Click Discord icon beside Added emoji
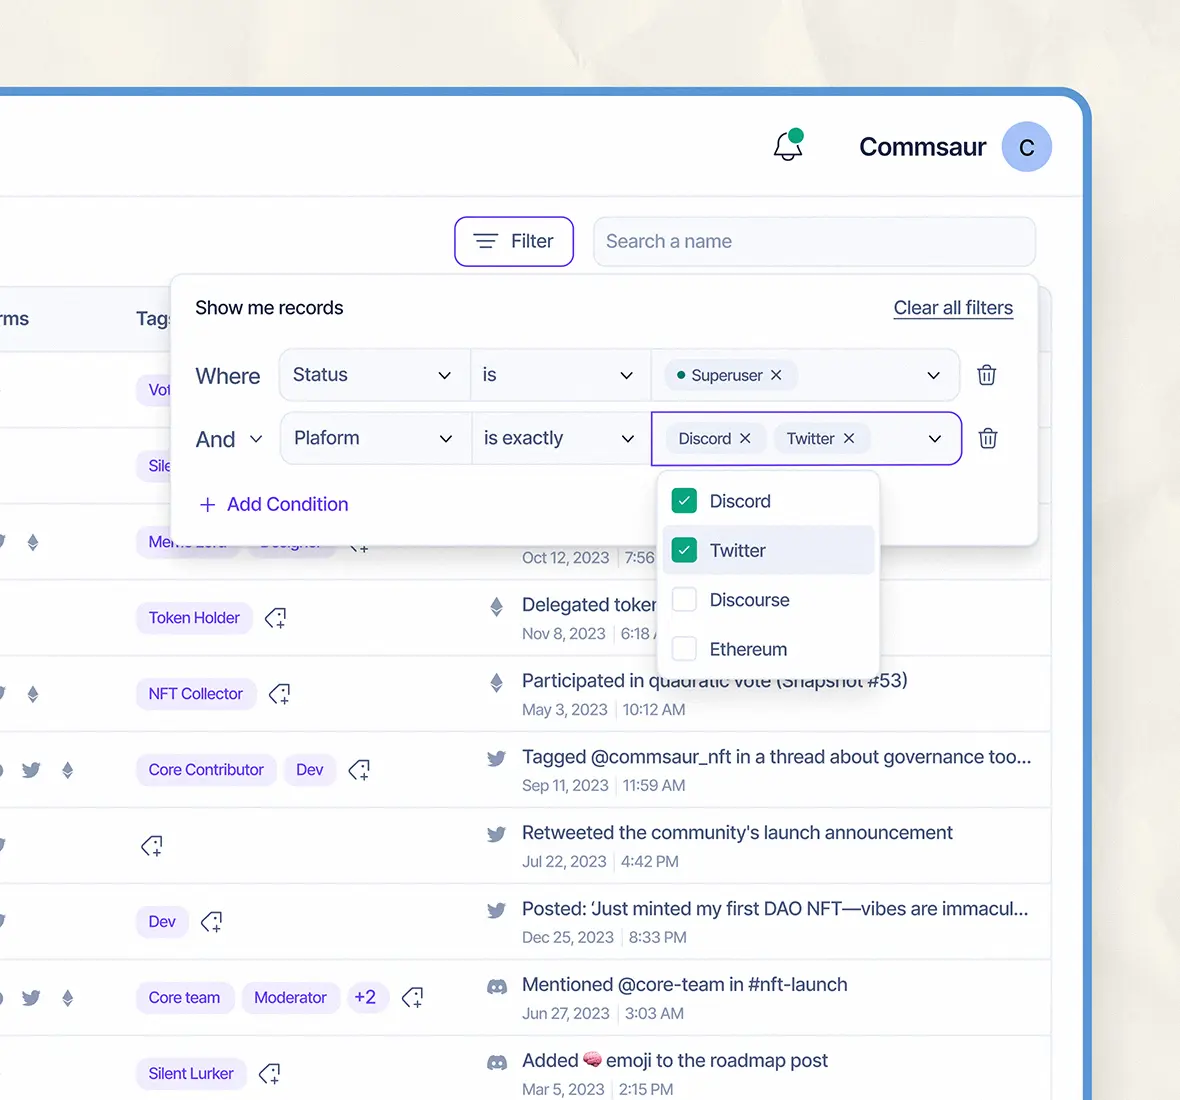 497,1062
